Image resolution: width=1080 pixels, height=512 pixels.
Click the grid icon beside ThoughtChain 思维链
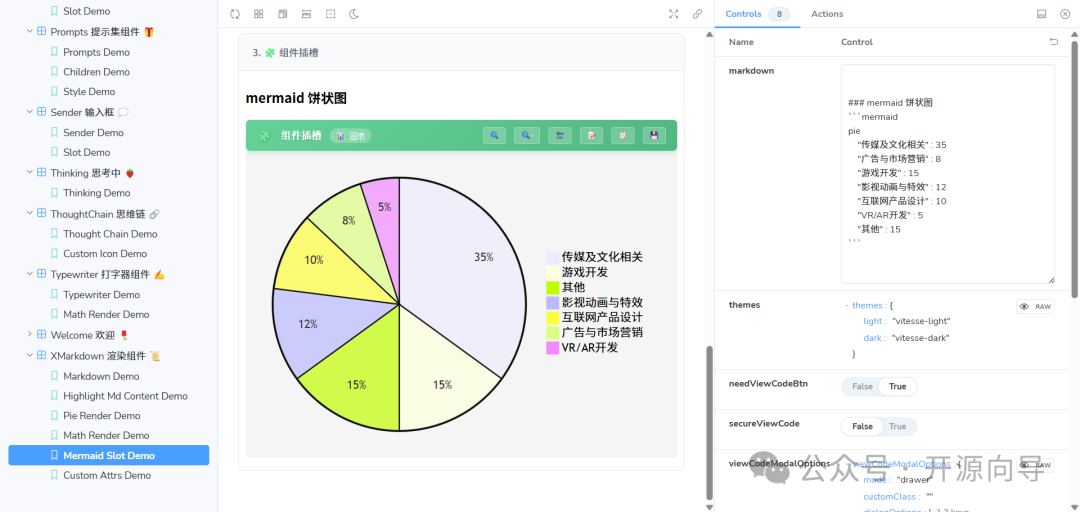click(41, 214)
